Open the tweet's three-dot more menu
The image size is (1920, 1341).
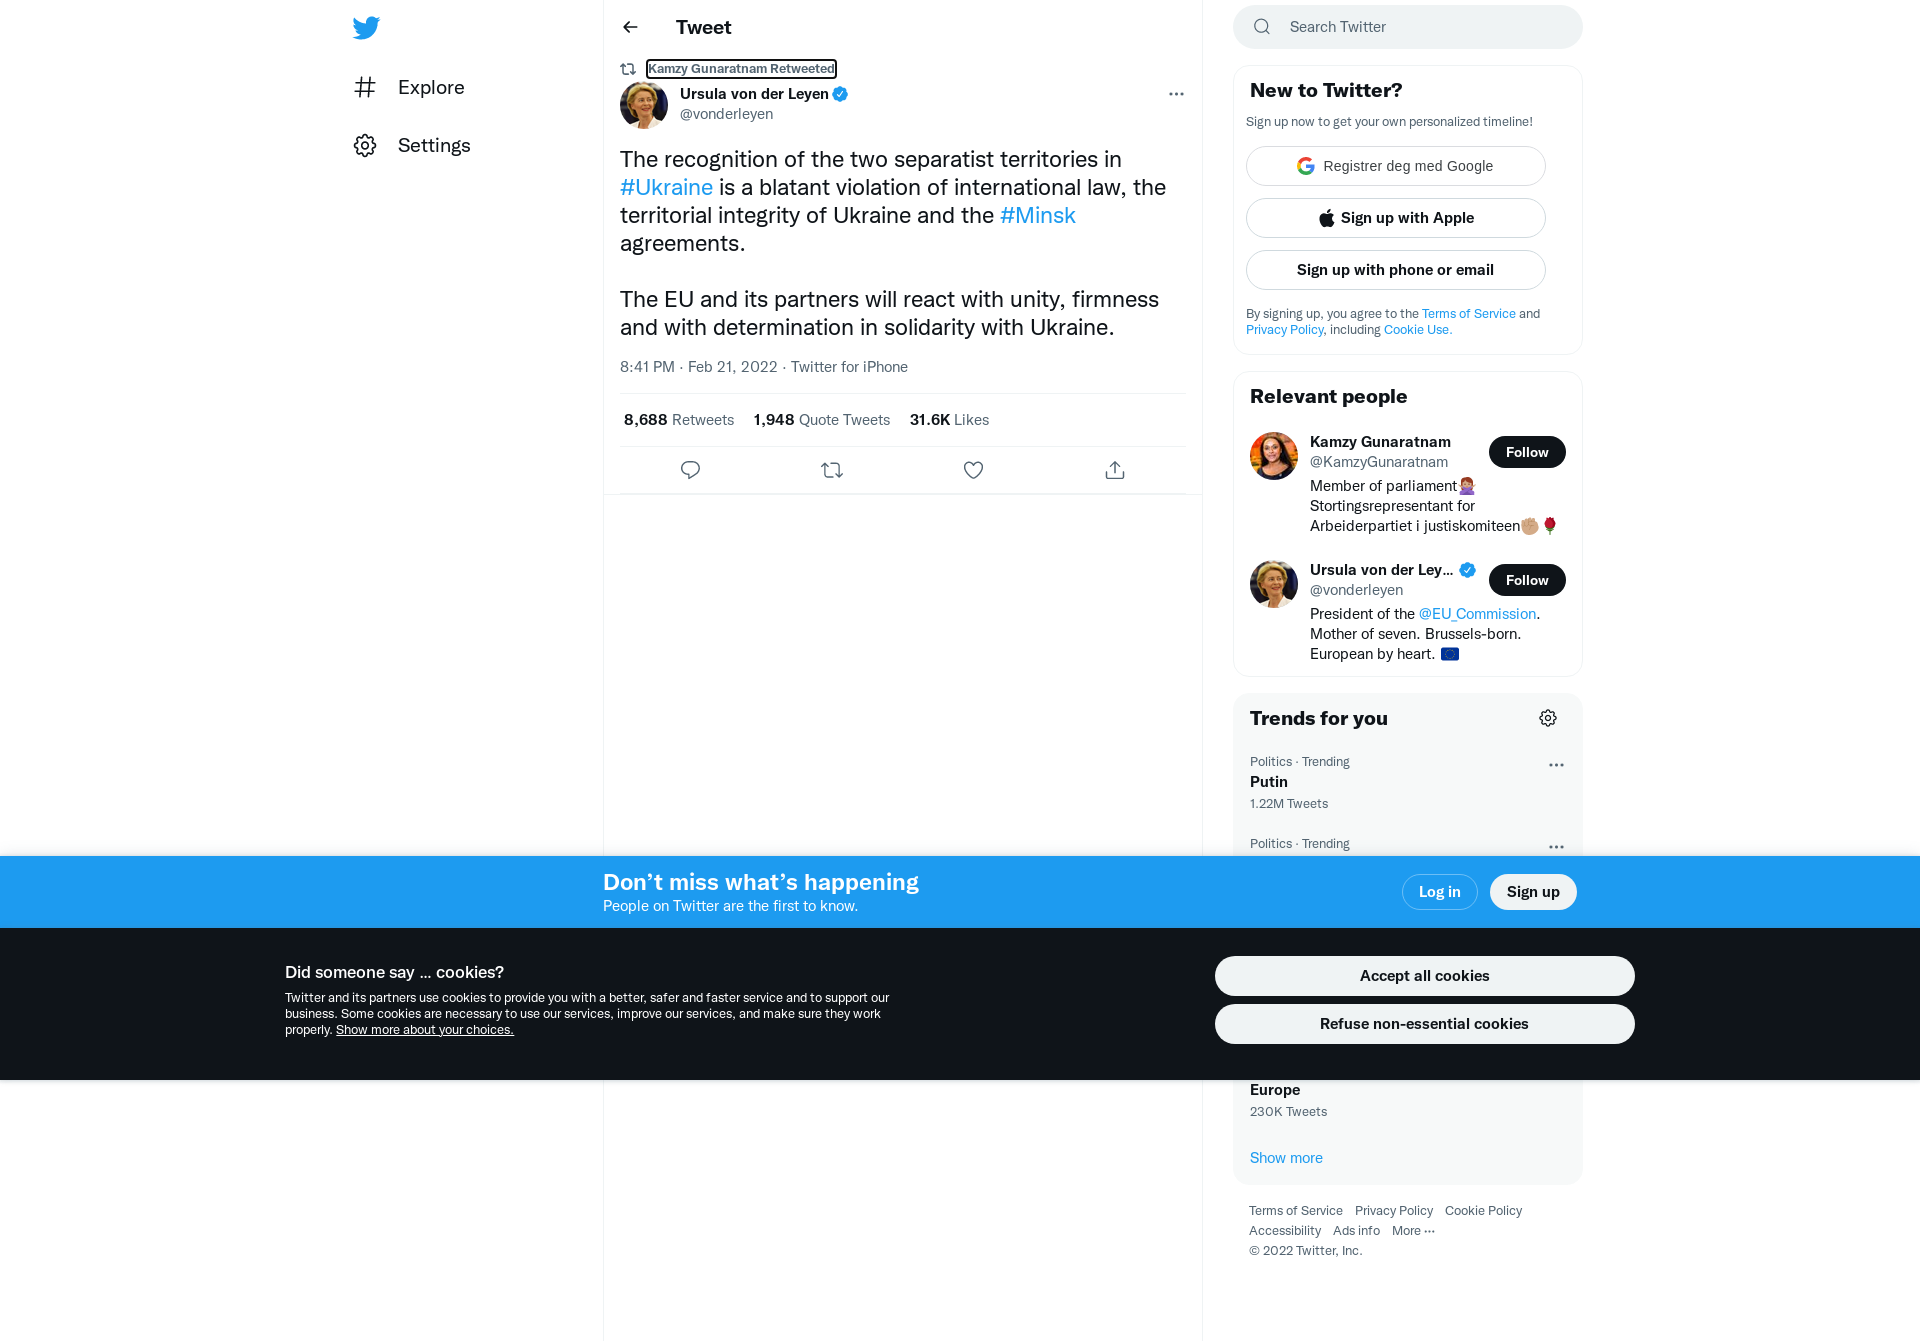1176,94
